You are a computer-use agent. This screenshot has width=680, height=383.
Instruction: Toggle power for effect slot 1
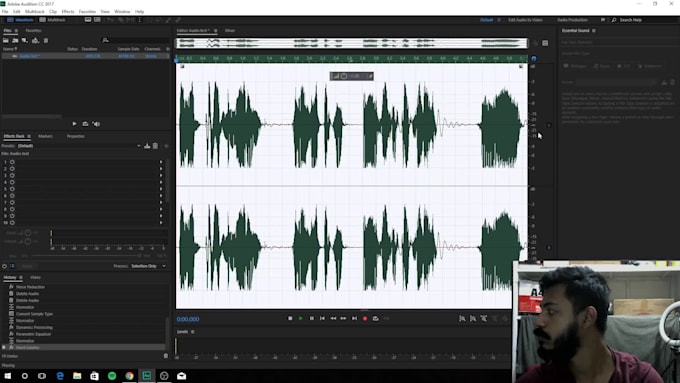click(x=12, y=162)
